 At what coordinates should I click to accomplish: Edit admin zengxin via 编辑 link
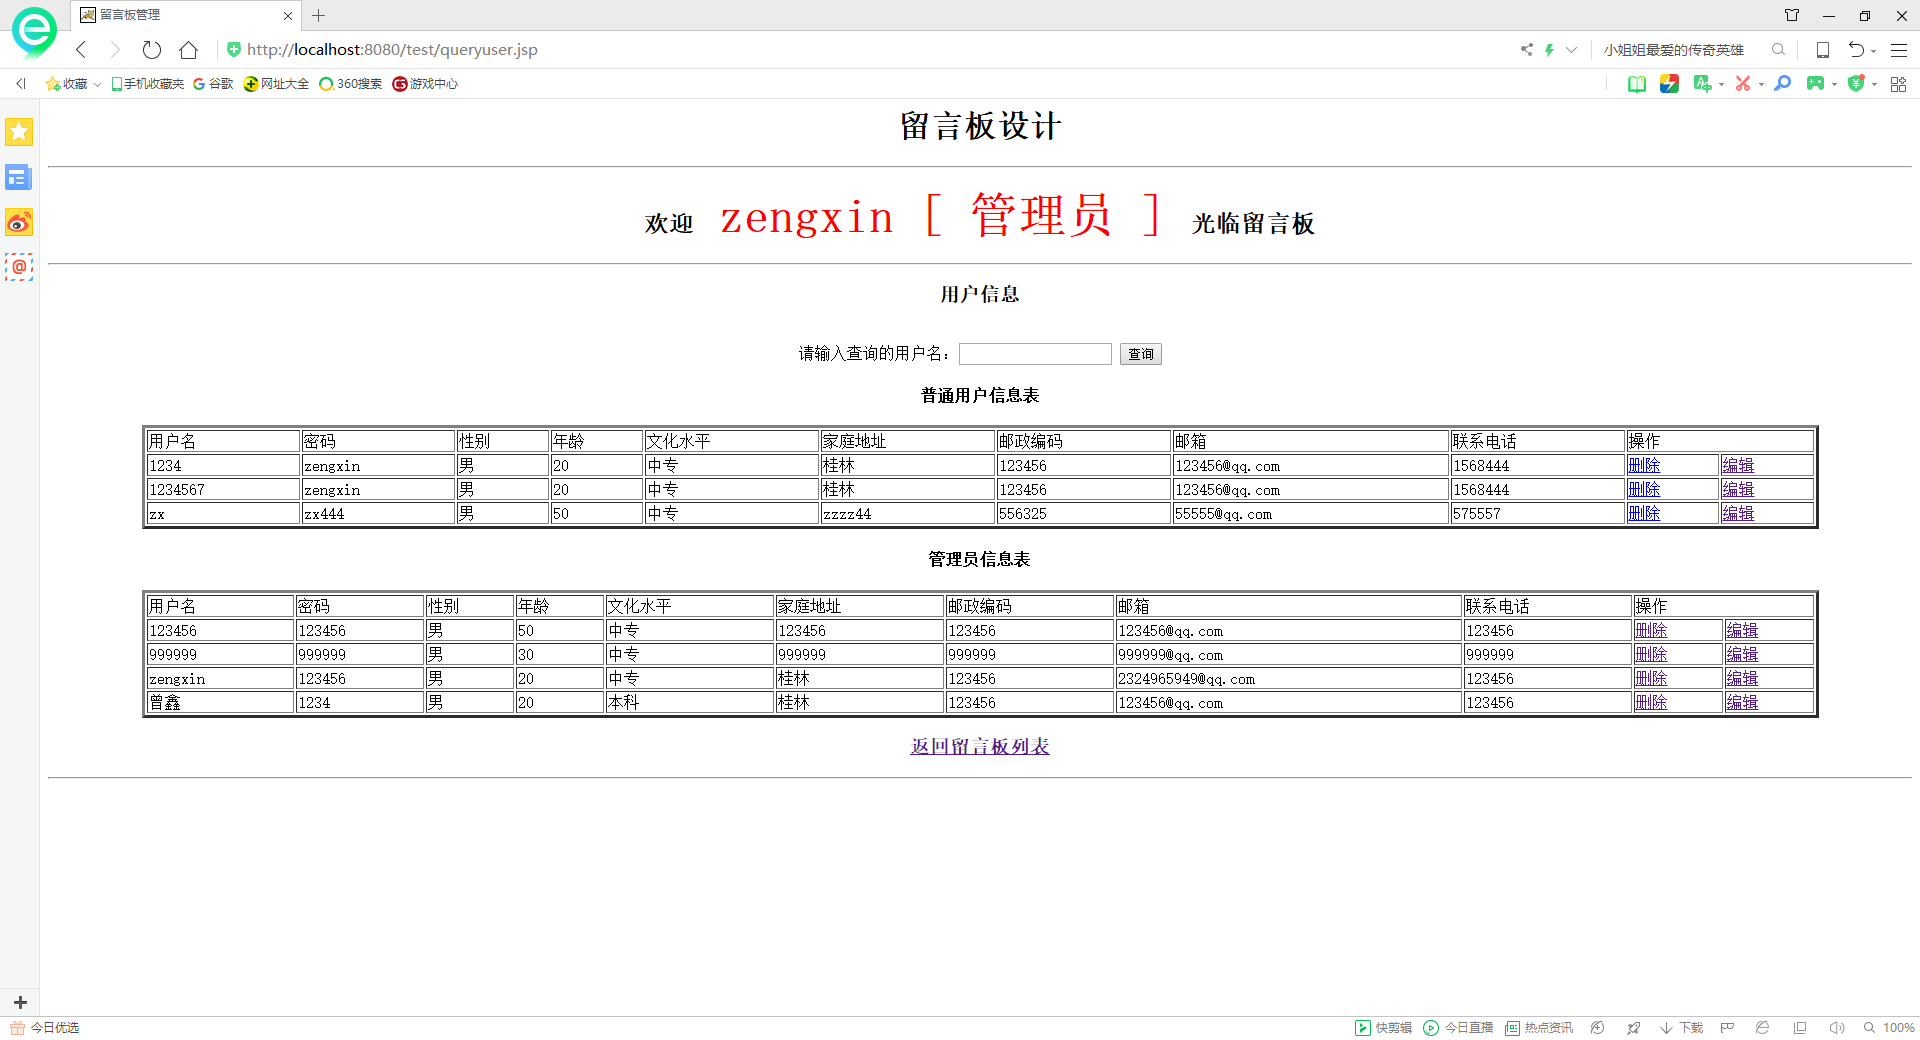1742,678
